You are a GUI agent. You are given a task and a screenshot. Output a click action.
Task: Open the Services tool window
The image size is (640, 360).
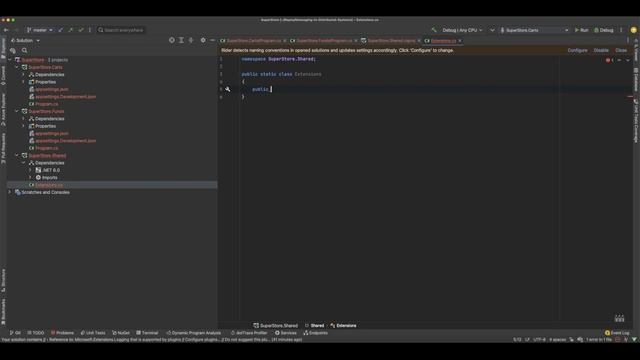(x=286, y=333)
